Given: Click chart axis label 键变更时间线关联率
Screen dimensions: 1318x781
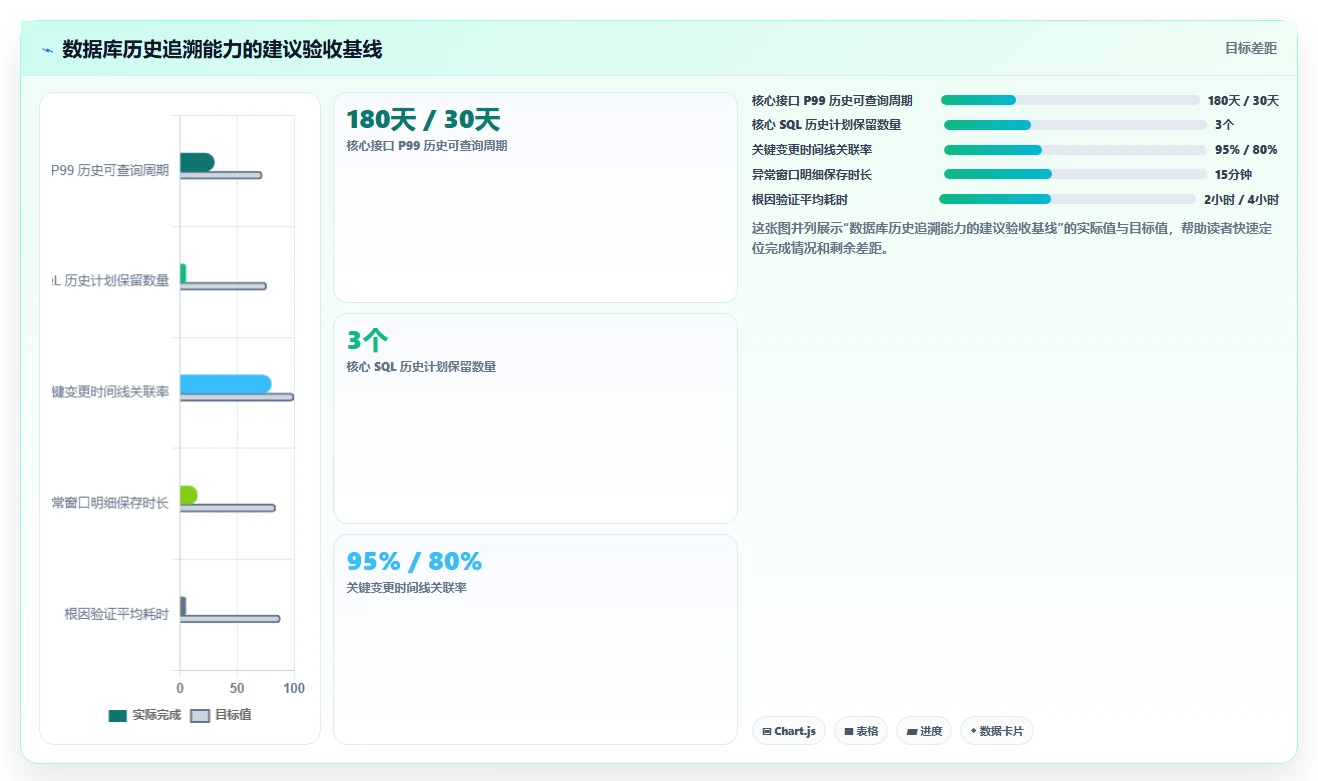Looking at the screenshot, I should (x=110, y=392).
